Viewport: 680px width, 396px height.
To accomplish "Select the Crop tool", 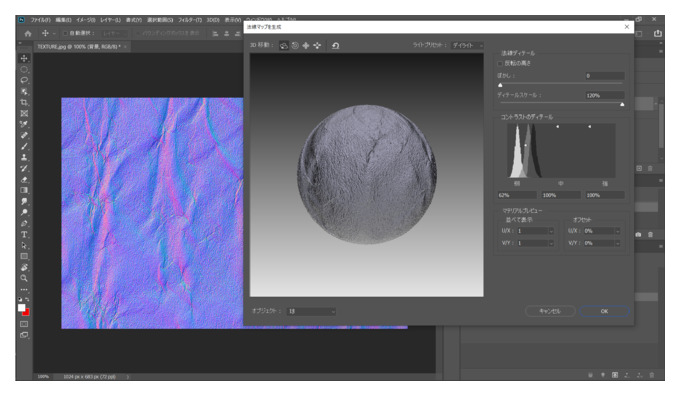I will click(x=24, y=102).
